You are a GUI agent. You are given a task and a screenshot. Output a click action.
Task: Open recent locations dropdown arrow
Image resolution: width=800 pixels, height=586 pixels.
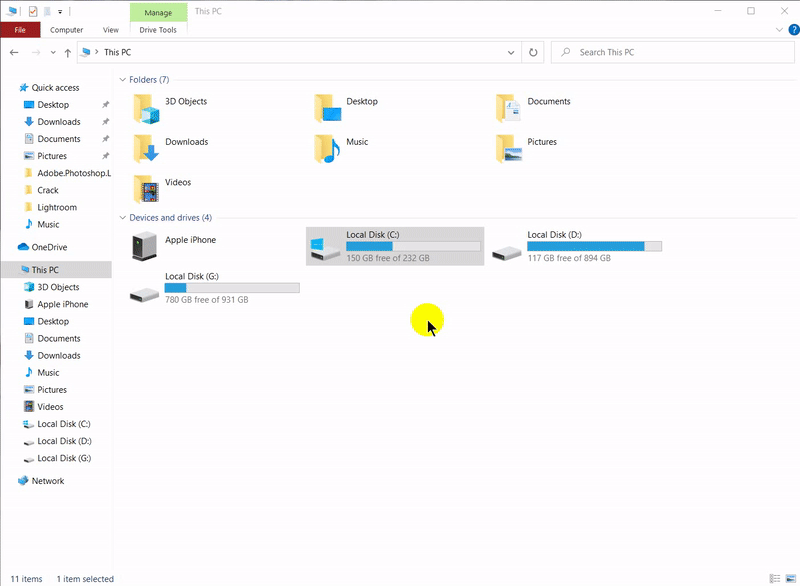[53, 53]
